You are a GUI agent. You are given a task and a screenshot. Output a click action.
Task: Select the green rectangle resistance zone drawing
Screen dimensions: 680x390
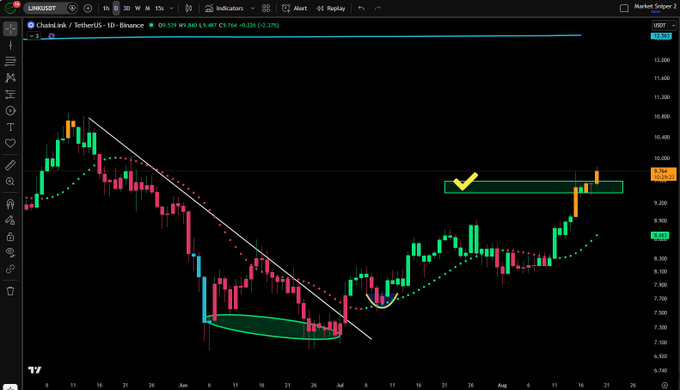pos(533,187)
